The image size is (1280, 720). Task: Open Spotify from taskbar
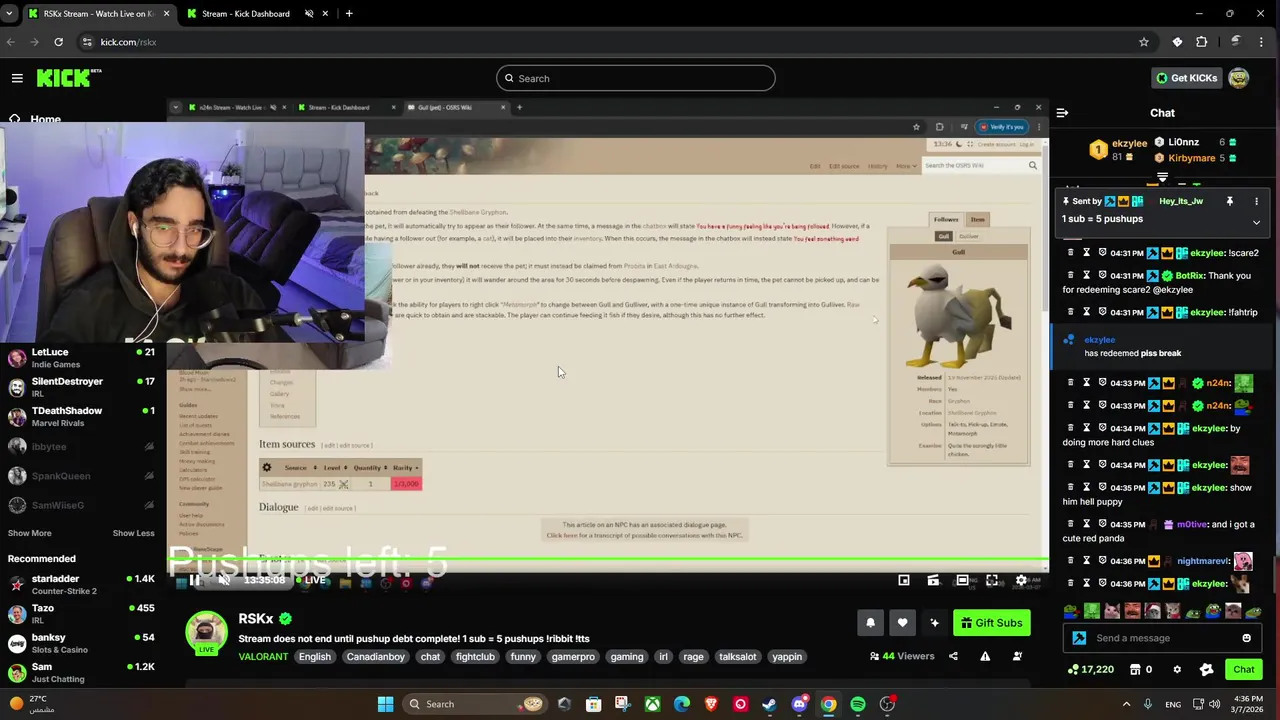858,704
